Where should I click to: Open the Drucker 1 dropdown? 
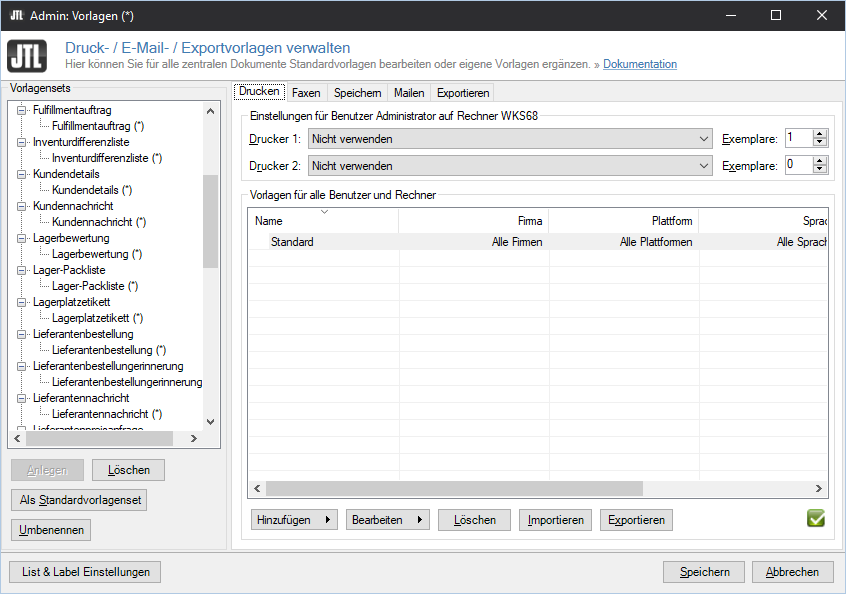click(x=510, y=139)
